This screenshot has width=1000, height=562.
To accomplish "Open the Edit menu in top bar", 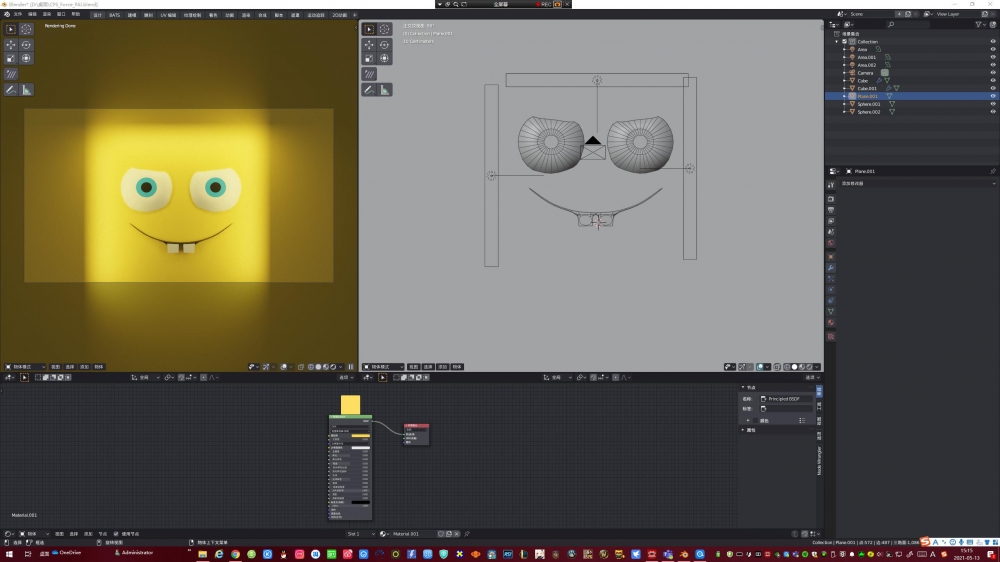I will point(33,14).
